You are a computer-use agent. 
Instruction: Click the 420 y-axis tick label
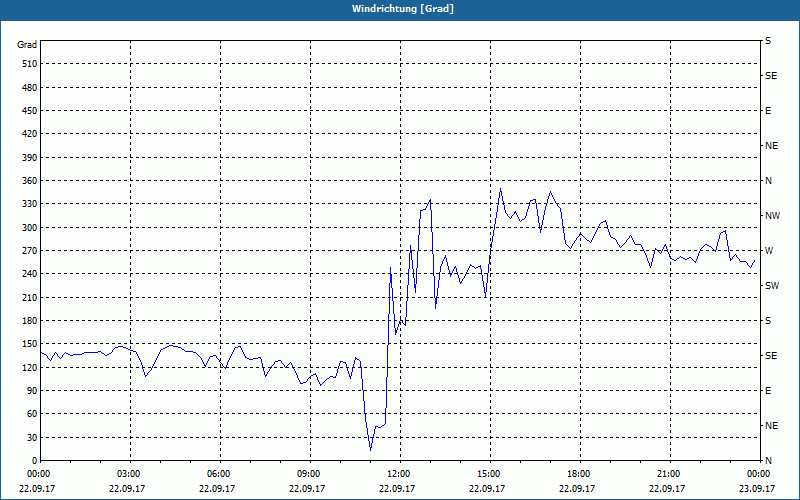(x=30, y=134)
